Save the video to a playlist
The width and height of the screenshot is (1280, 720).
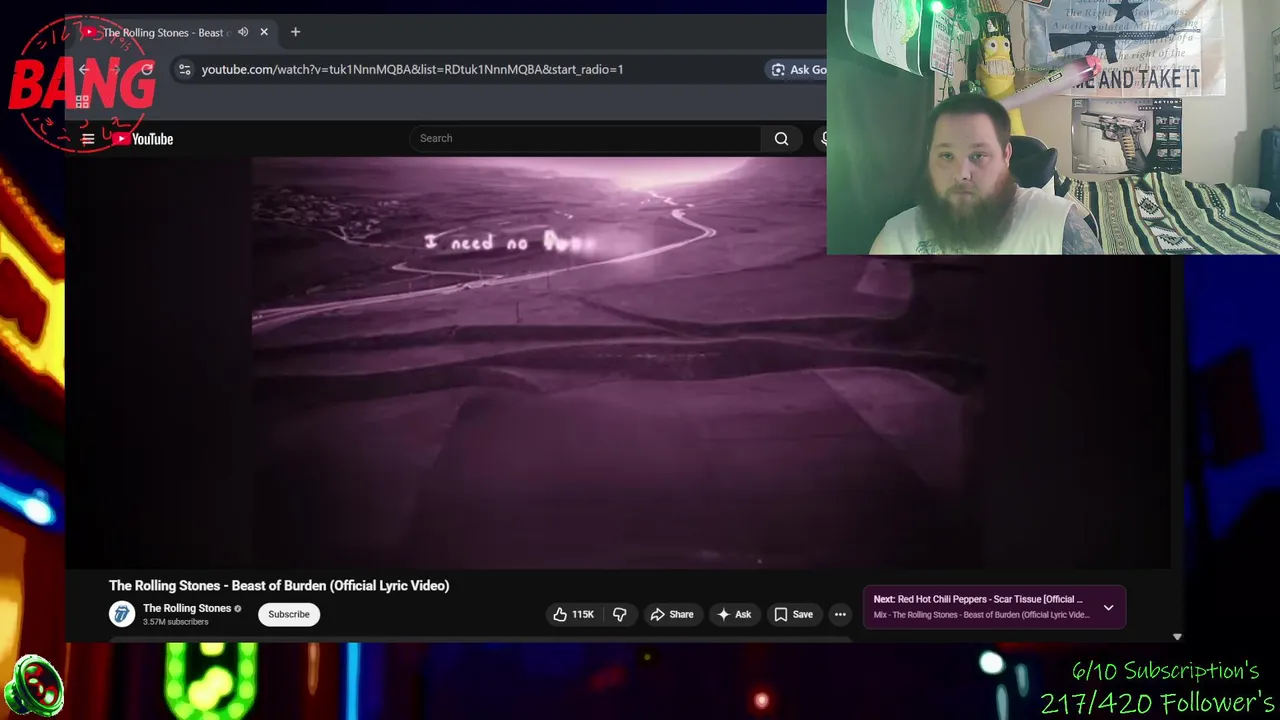point(793,614)
